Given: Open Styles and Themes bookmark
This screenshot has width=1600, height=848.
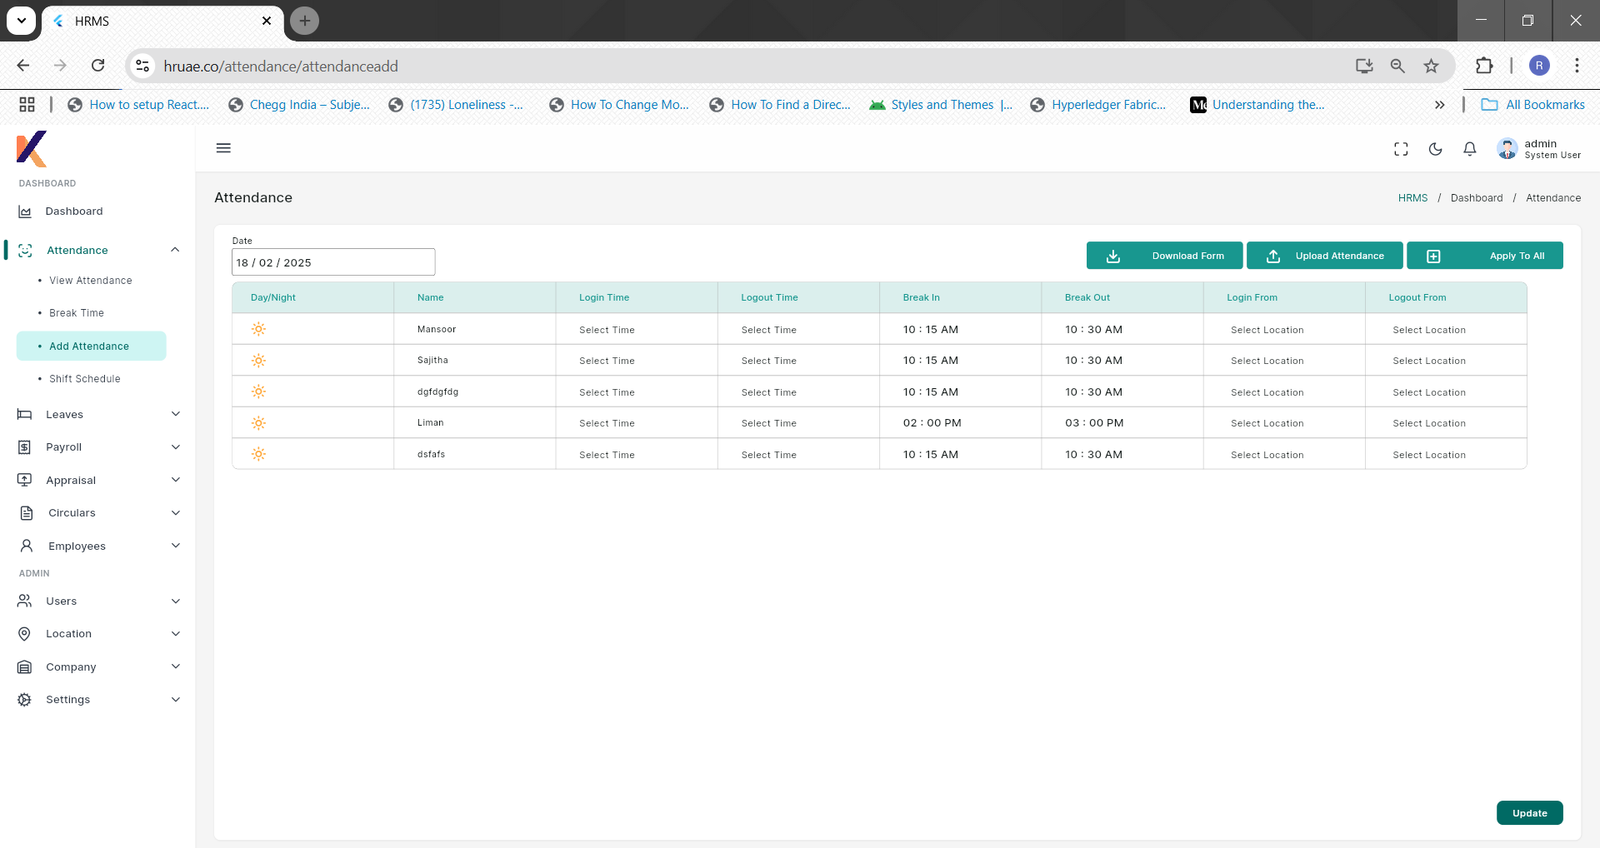Looking at the screenshot, I should [941, 105].
